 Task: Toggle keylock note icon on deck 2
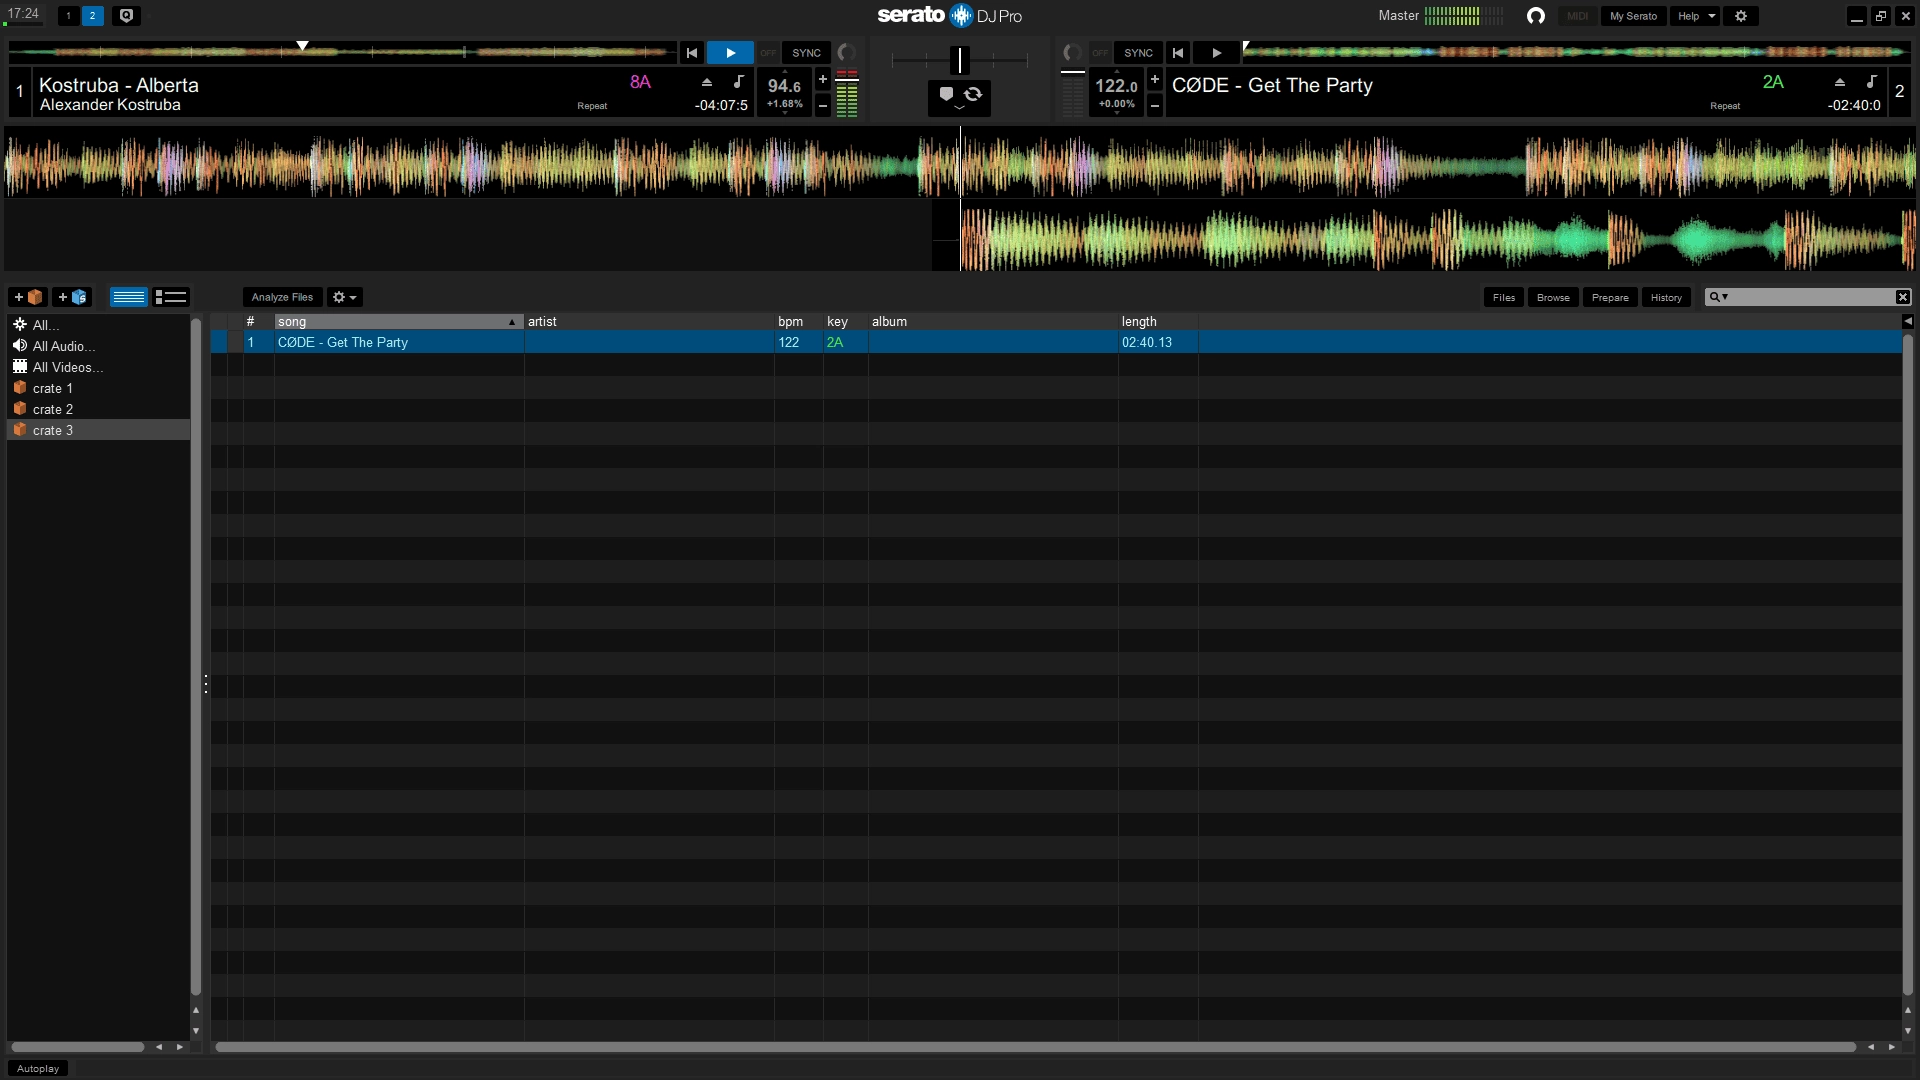click(x=1871, y=82)
